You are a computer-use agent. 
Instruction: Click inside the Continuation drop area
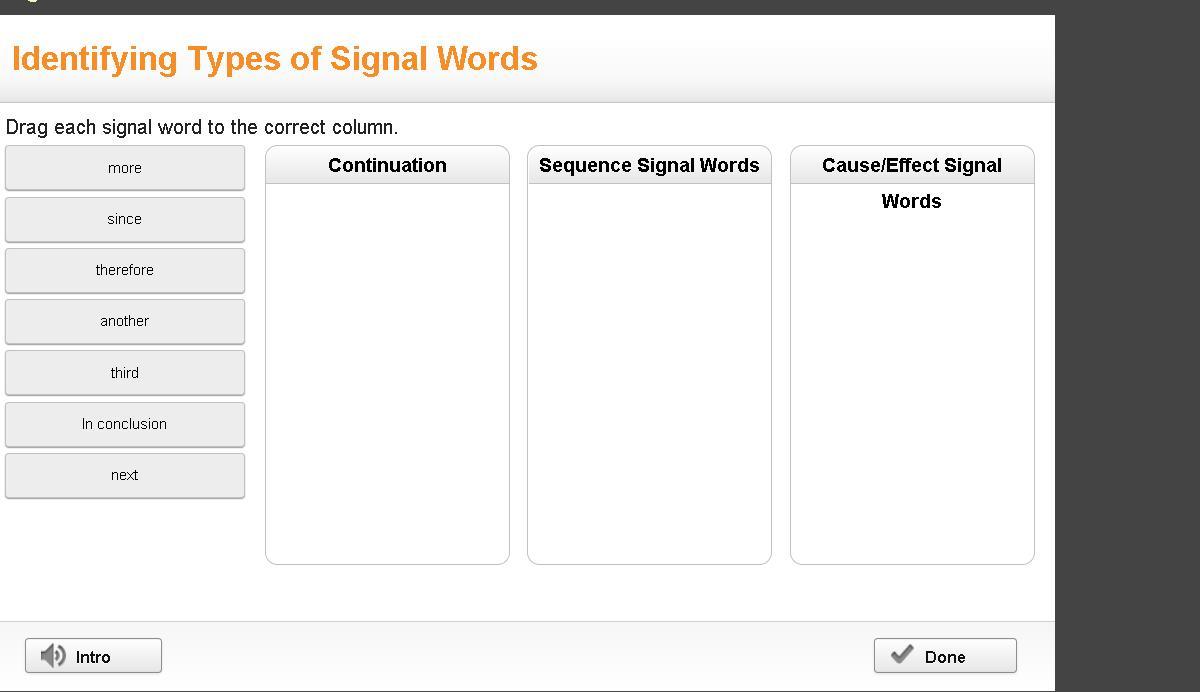387,373
